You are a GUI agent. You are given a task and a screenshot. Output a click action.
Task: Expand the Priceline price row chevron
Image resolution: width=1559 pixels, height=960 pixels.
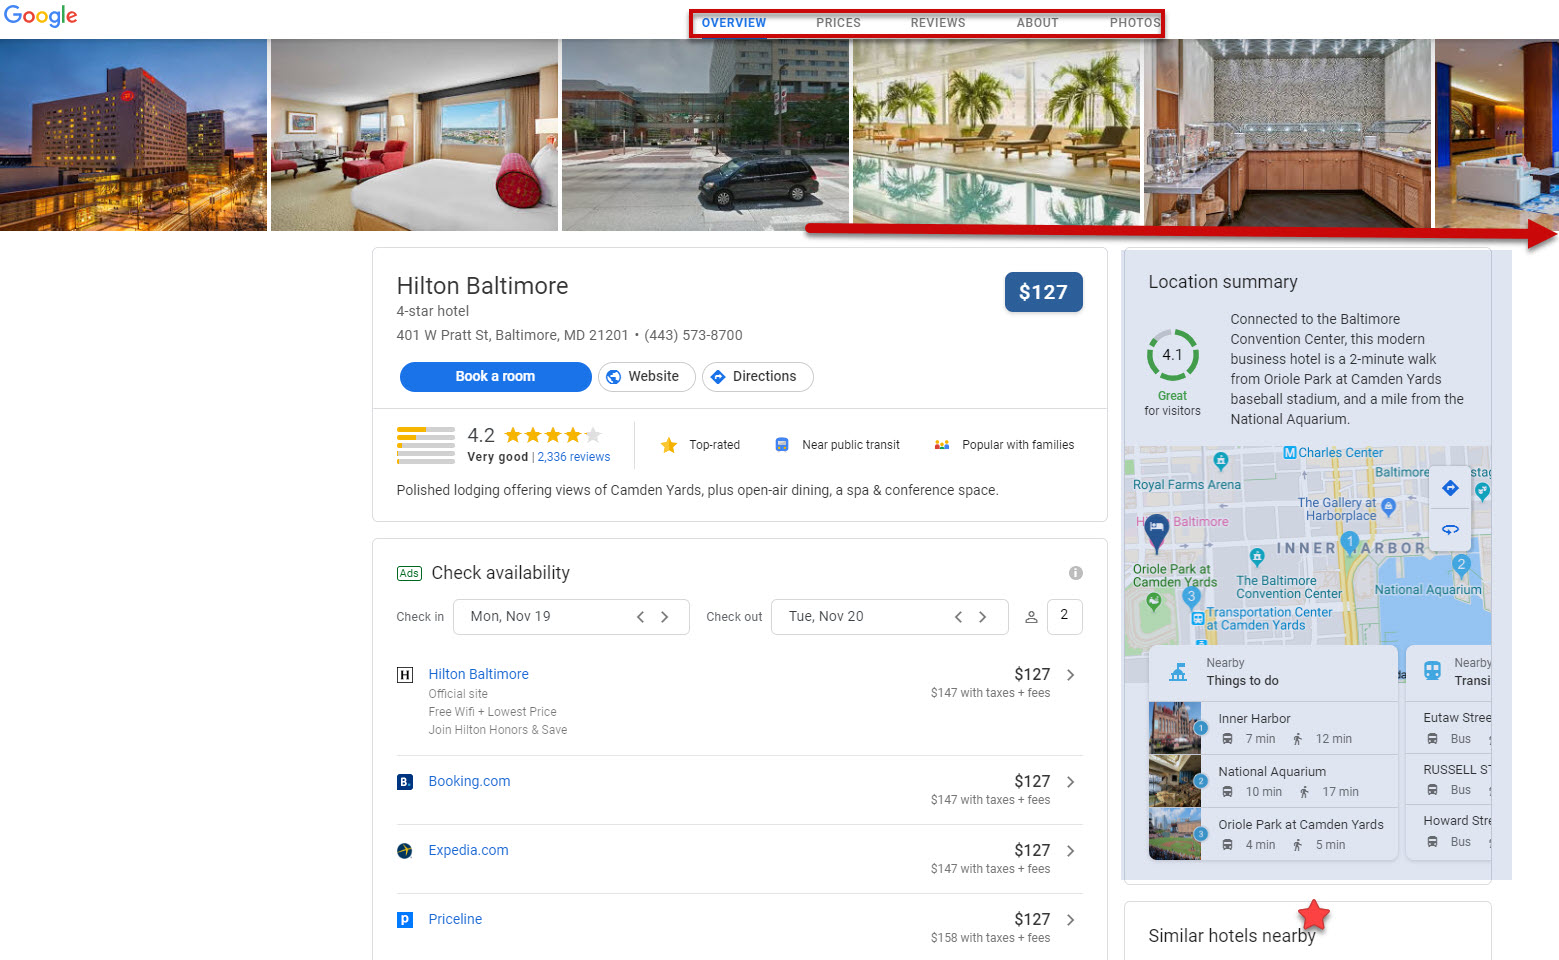coord(1071,920)
